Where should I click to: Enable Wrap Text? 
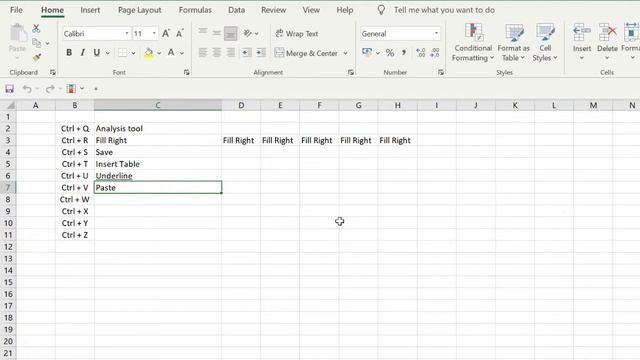click(297, 33)
